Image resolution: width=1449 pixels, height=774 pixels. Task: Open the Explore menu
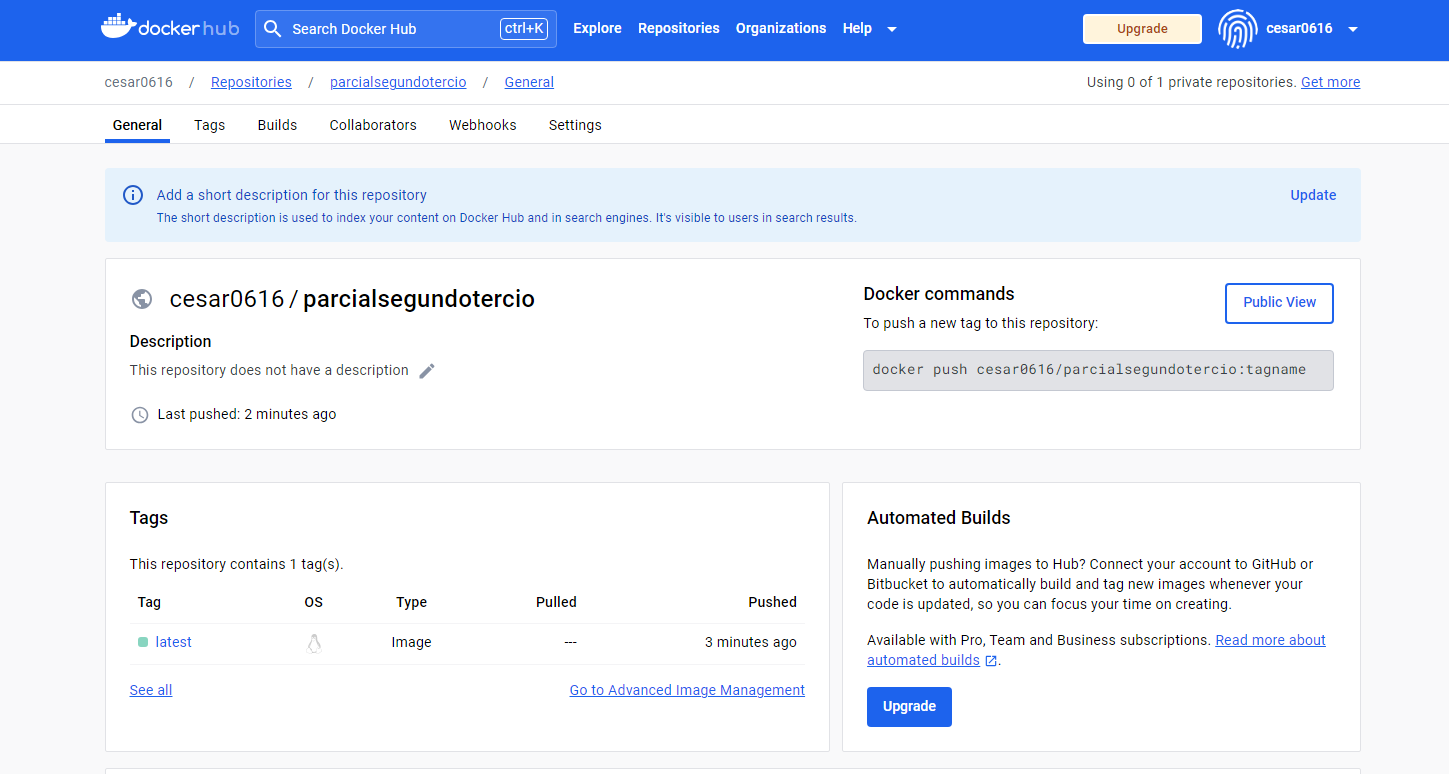[x=597, y=28]
